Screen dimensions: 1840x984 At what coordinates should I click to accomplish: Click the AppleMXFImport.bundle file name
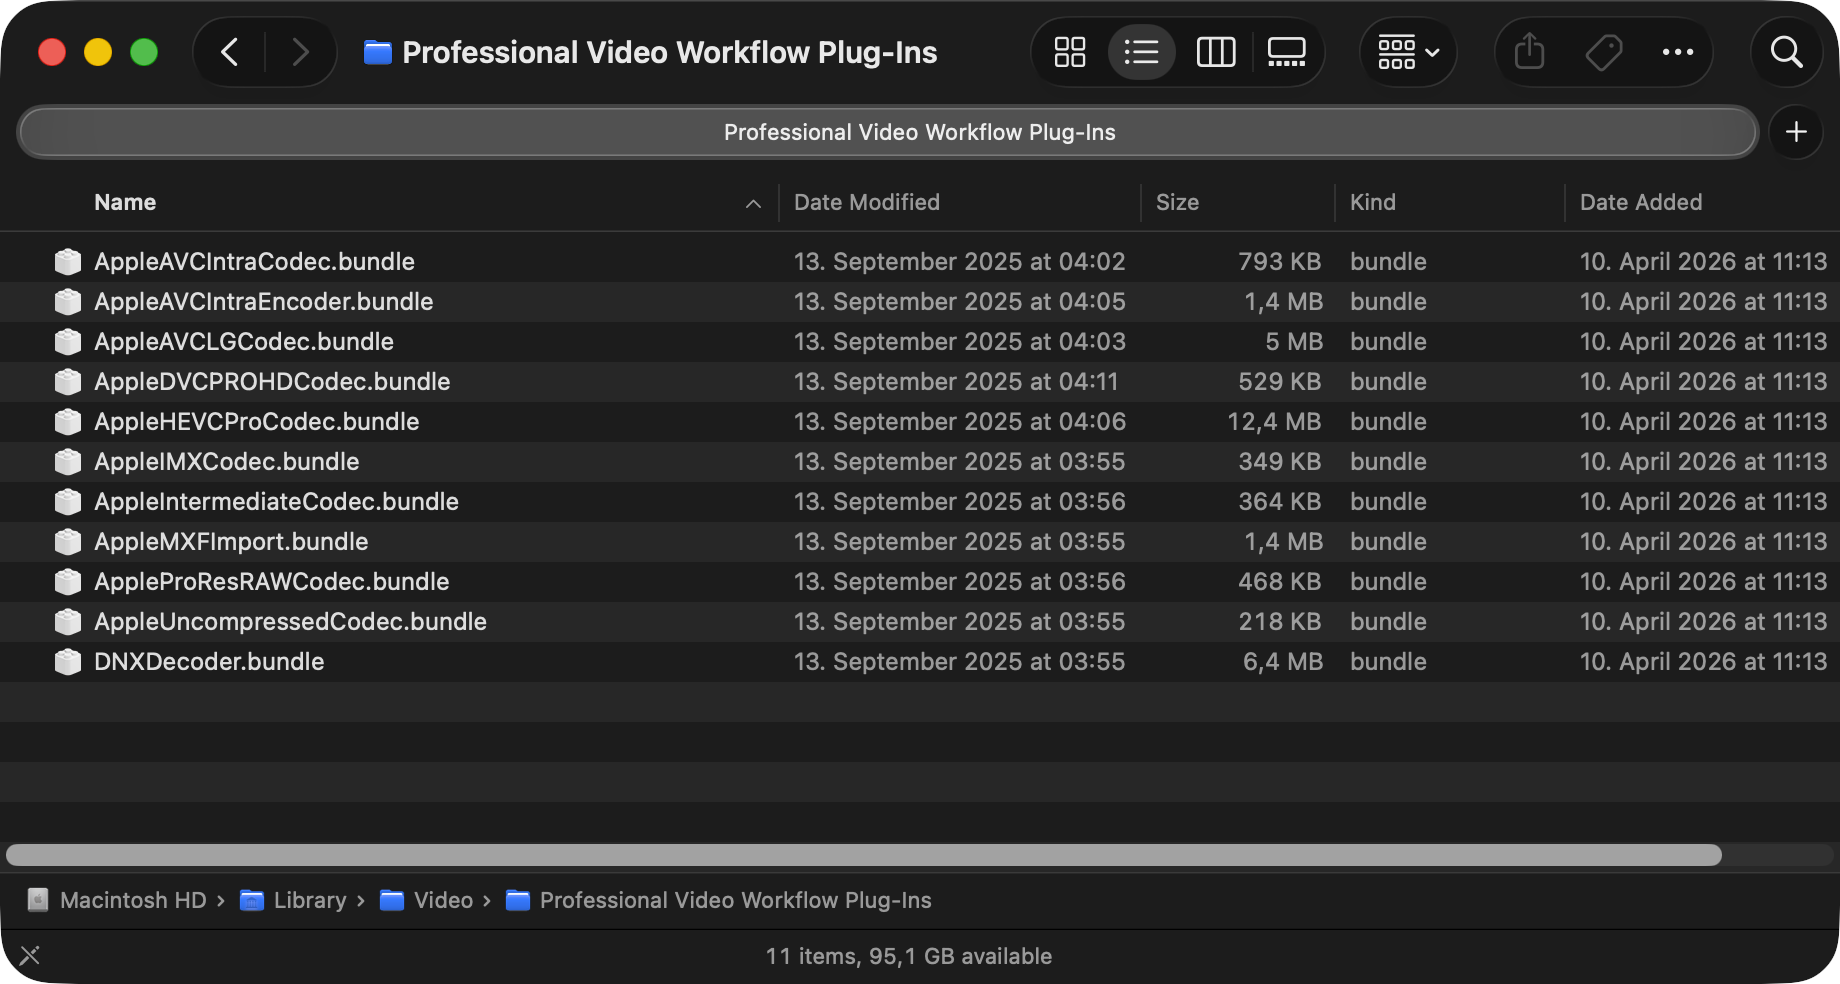[x=231, y=542]
